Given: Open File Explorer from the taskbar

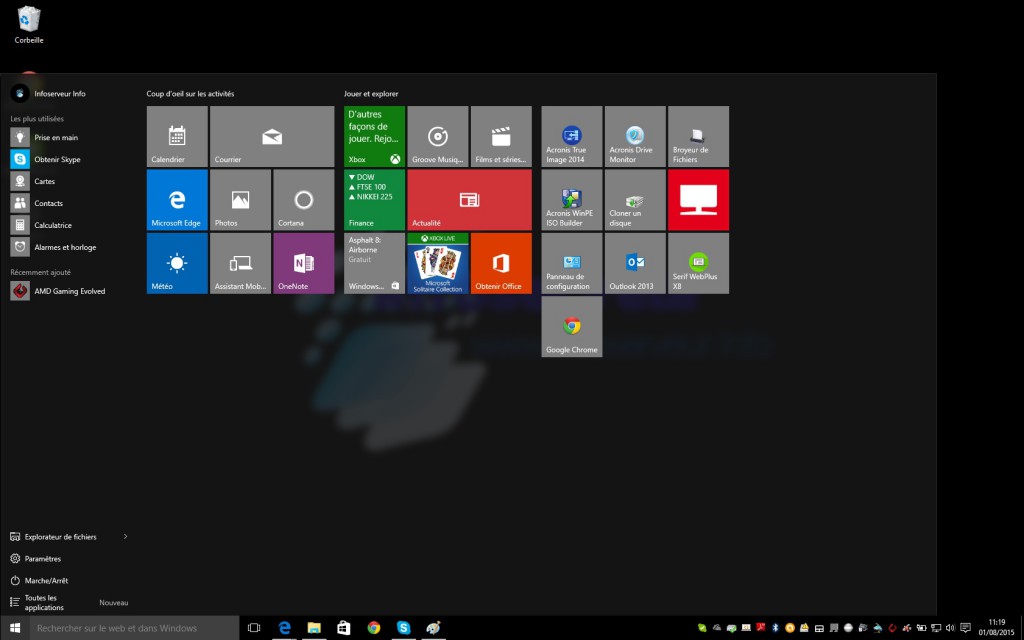Looking at the screenshot, I should coord(314,628).
